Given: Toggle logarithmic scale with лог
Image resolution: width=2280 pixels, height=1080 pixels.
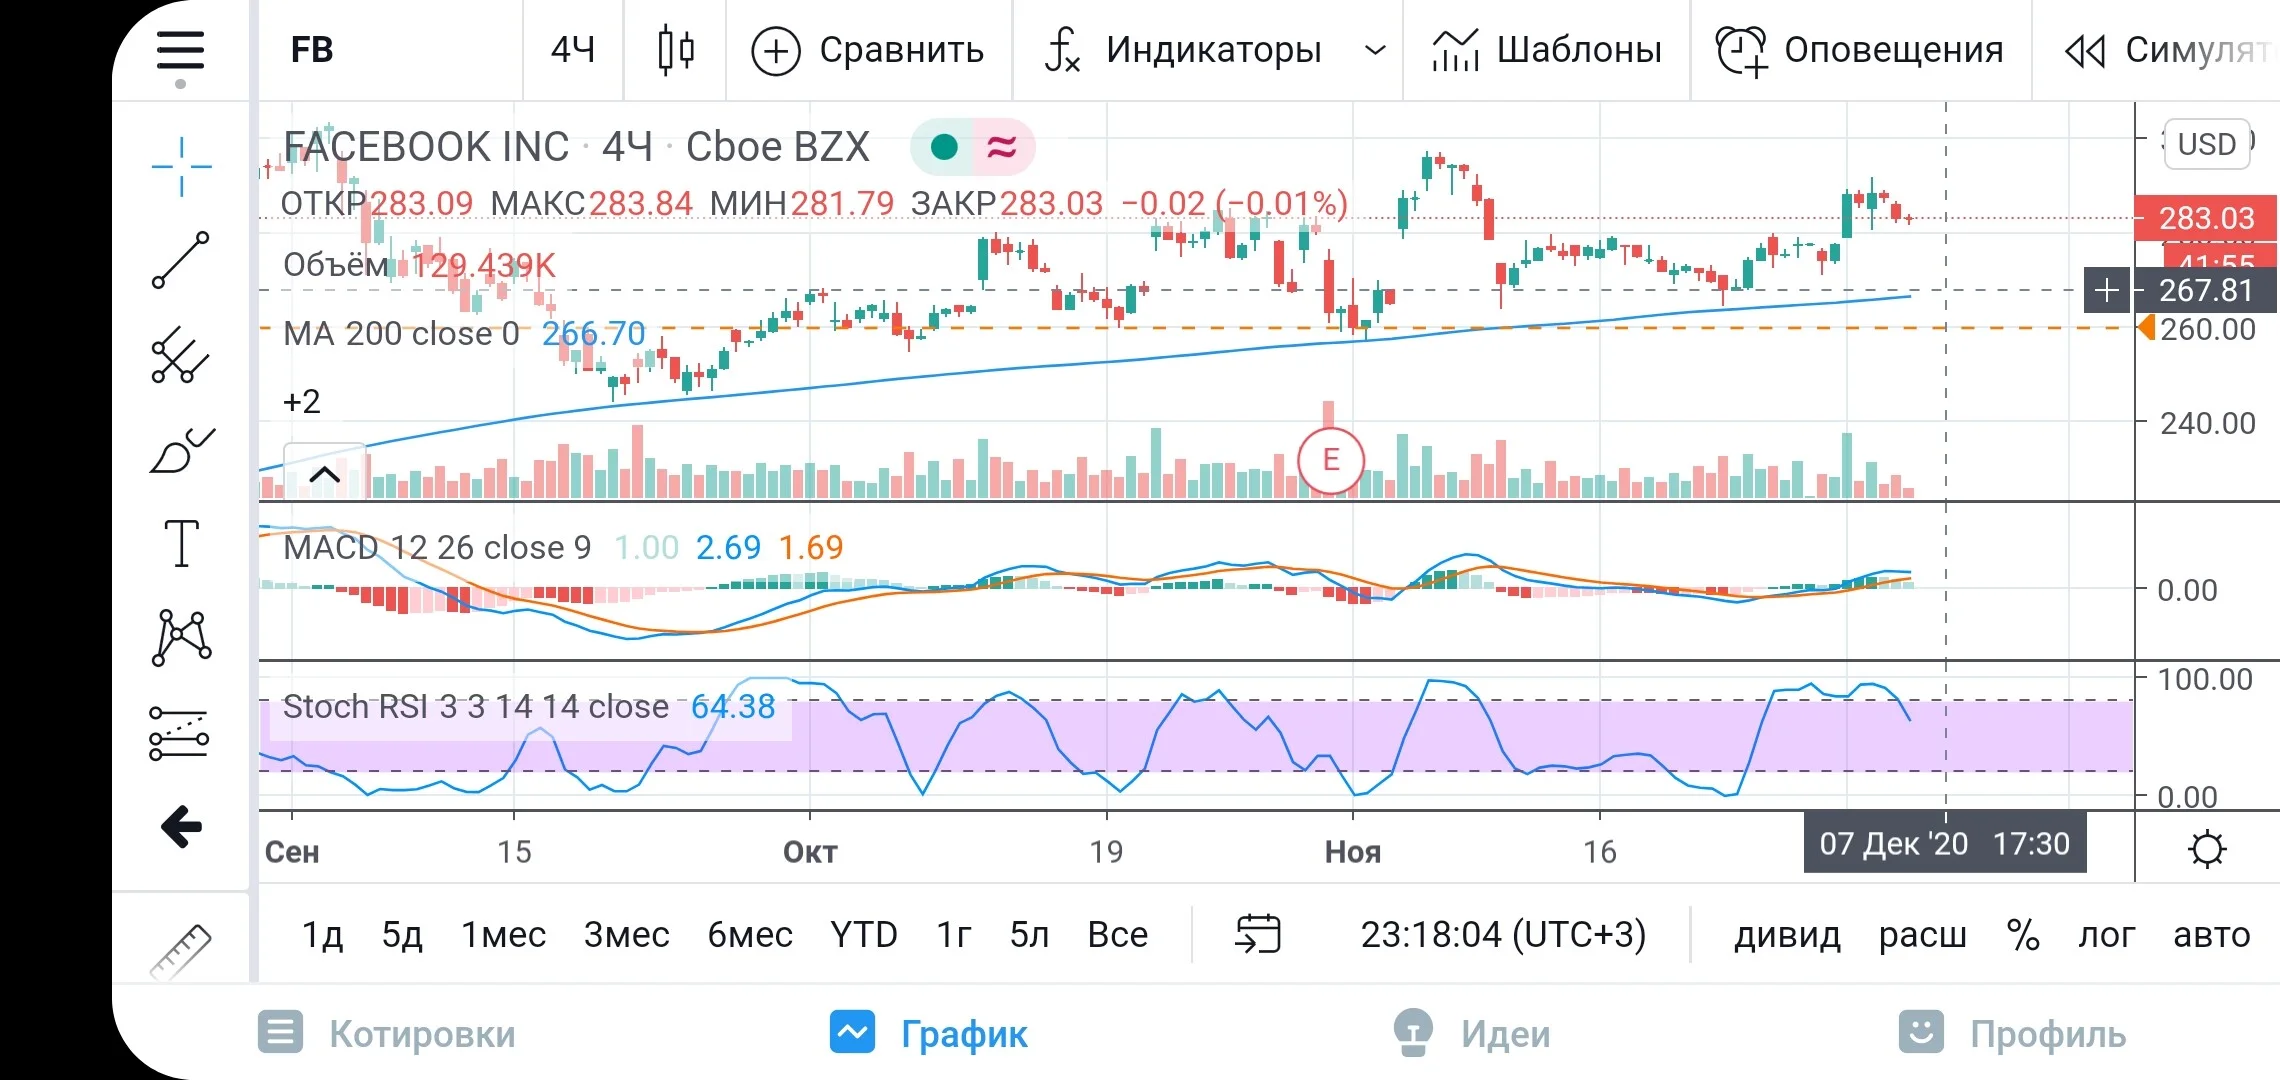Looking at the screenshot, I should tap(2106, 935).
